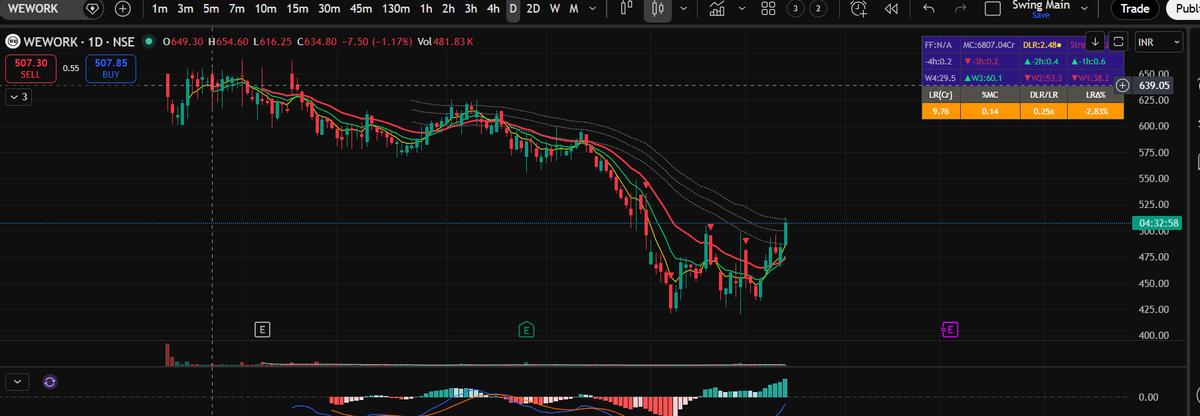Select the candlestick chart style icon
The image size is (1200, 416).
pos(657,9)
